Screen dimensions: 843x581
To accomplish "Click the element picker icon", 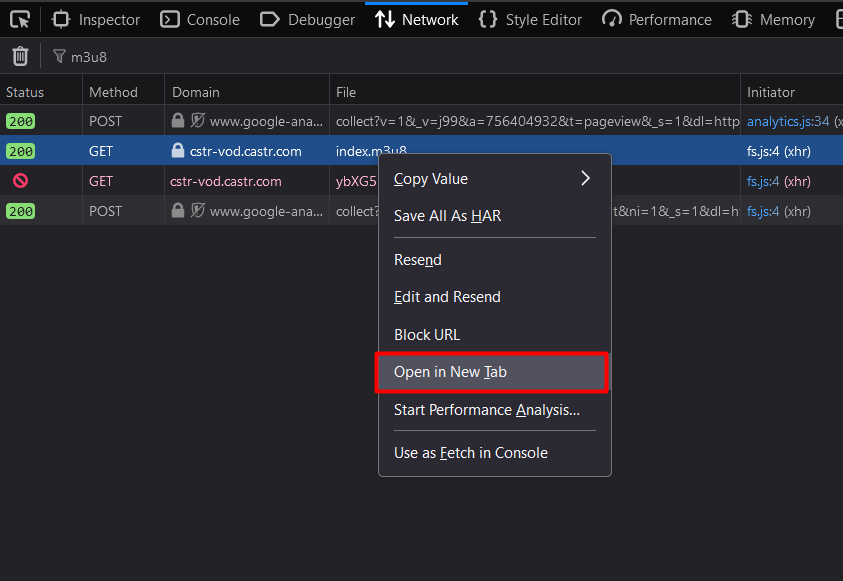I will (x=20, y=20).
